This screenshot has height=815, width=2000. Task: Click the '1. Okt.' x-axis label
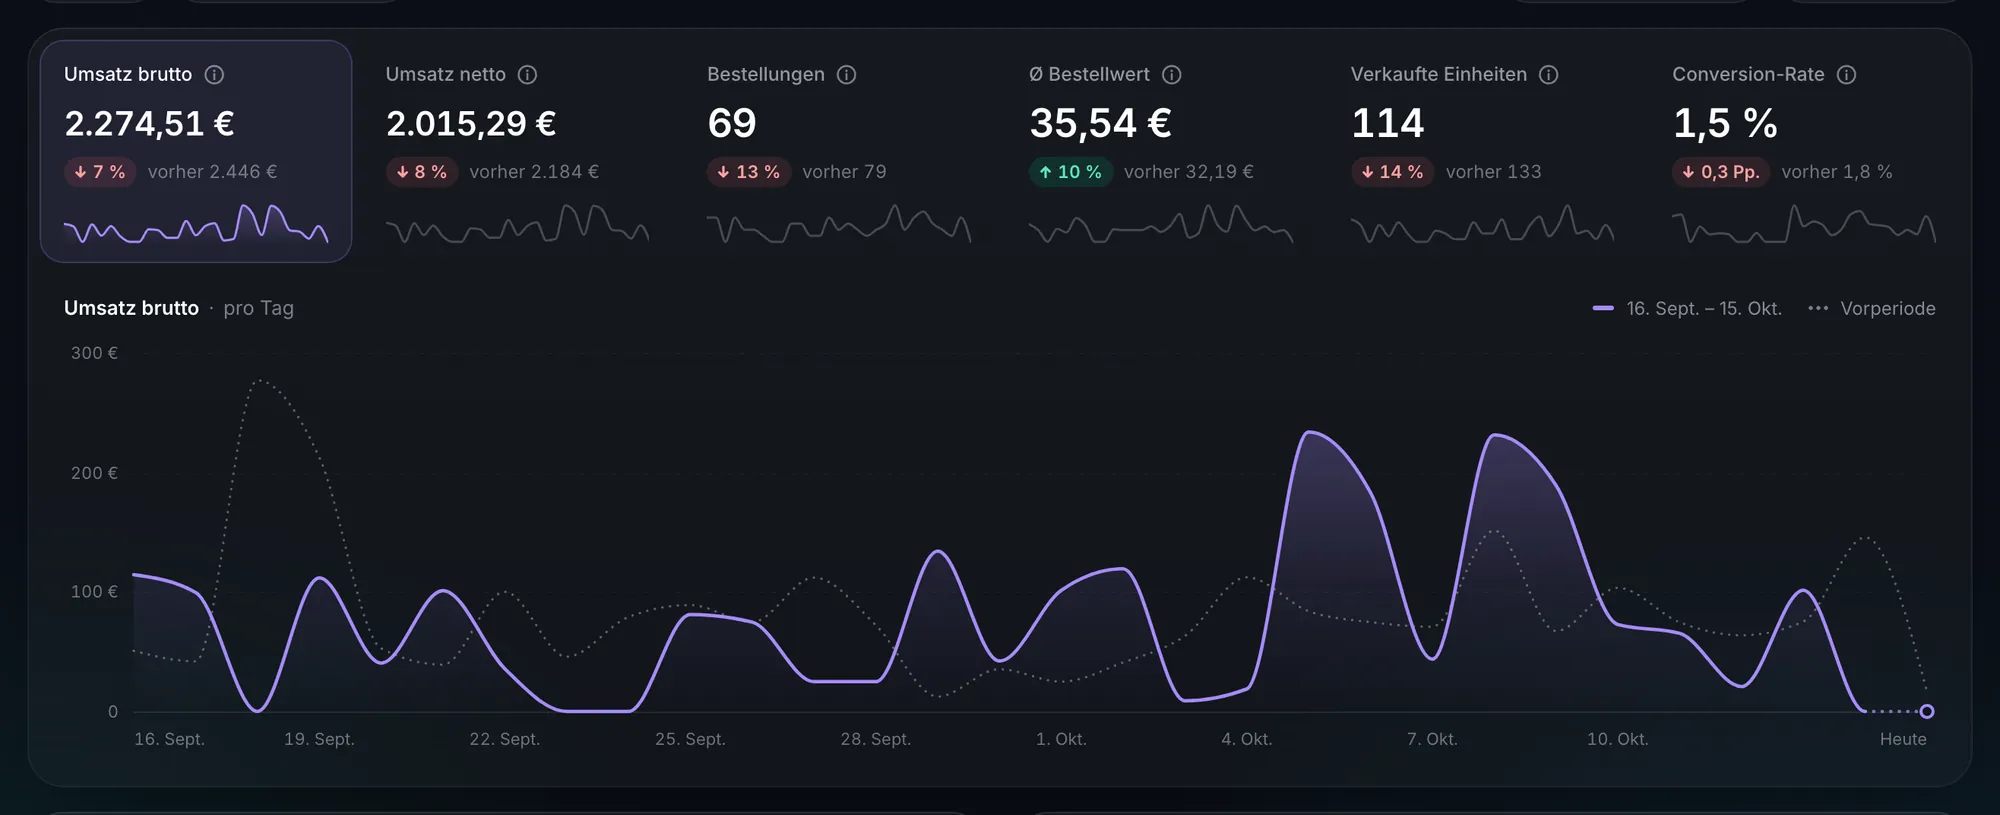[x=1061, y=739]
